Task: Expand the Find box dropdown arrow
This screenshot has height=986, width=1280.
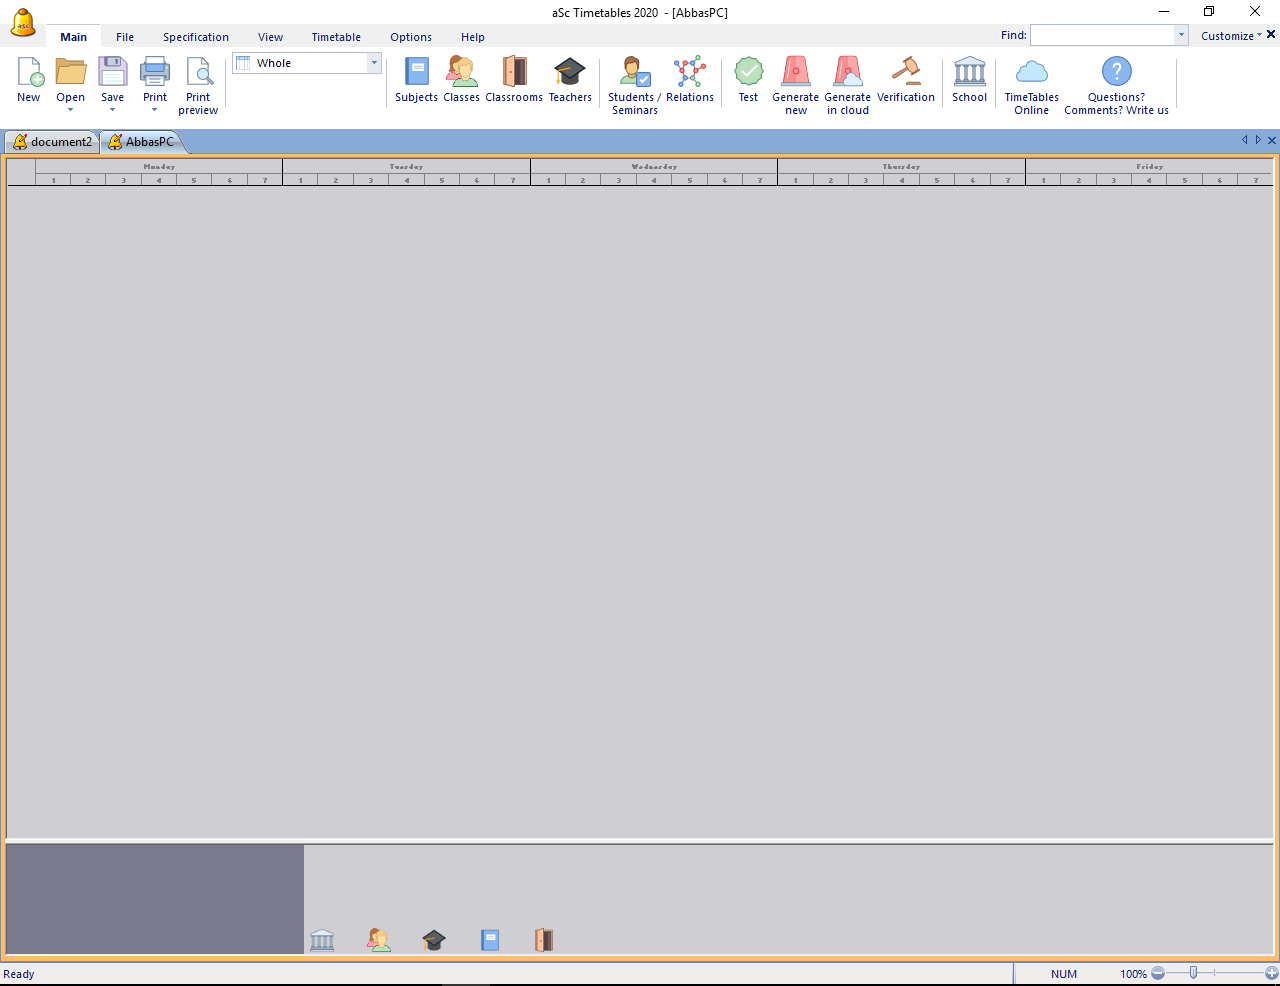Action: 1181,35
